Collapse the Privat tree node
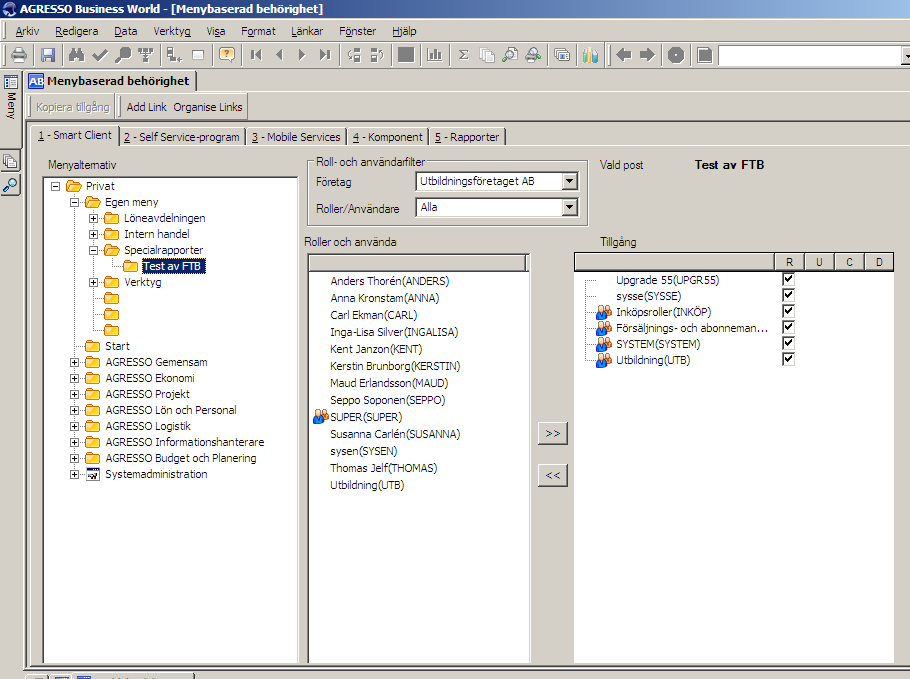910x679 pixels. [56, 186]
